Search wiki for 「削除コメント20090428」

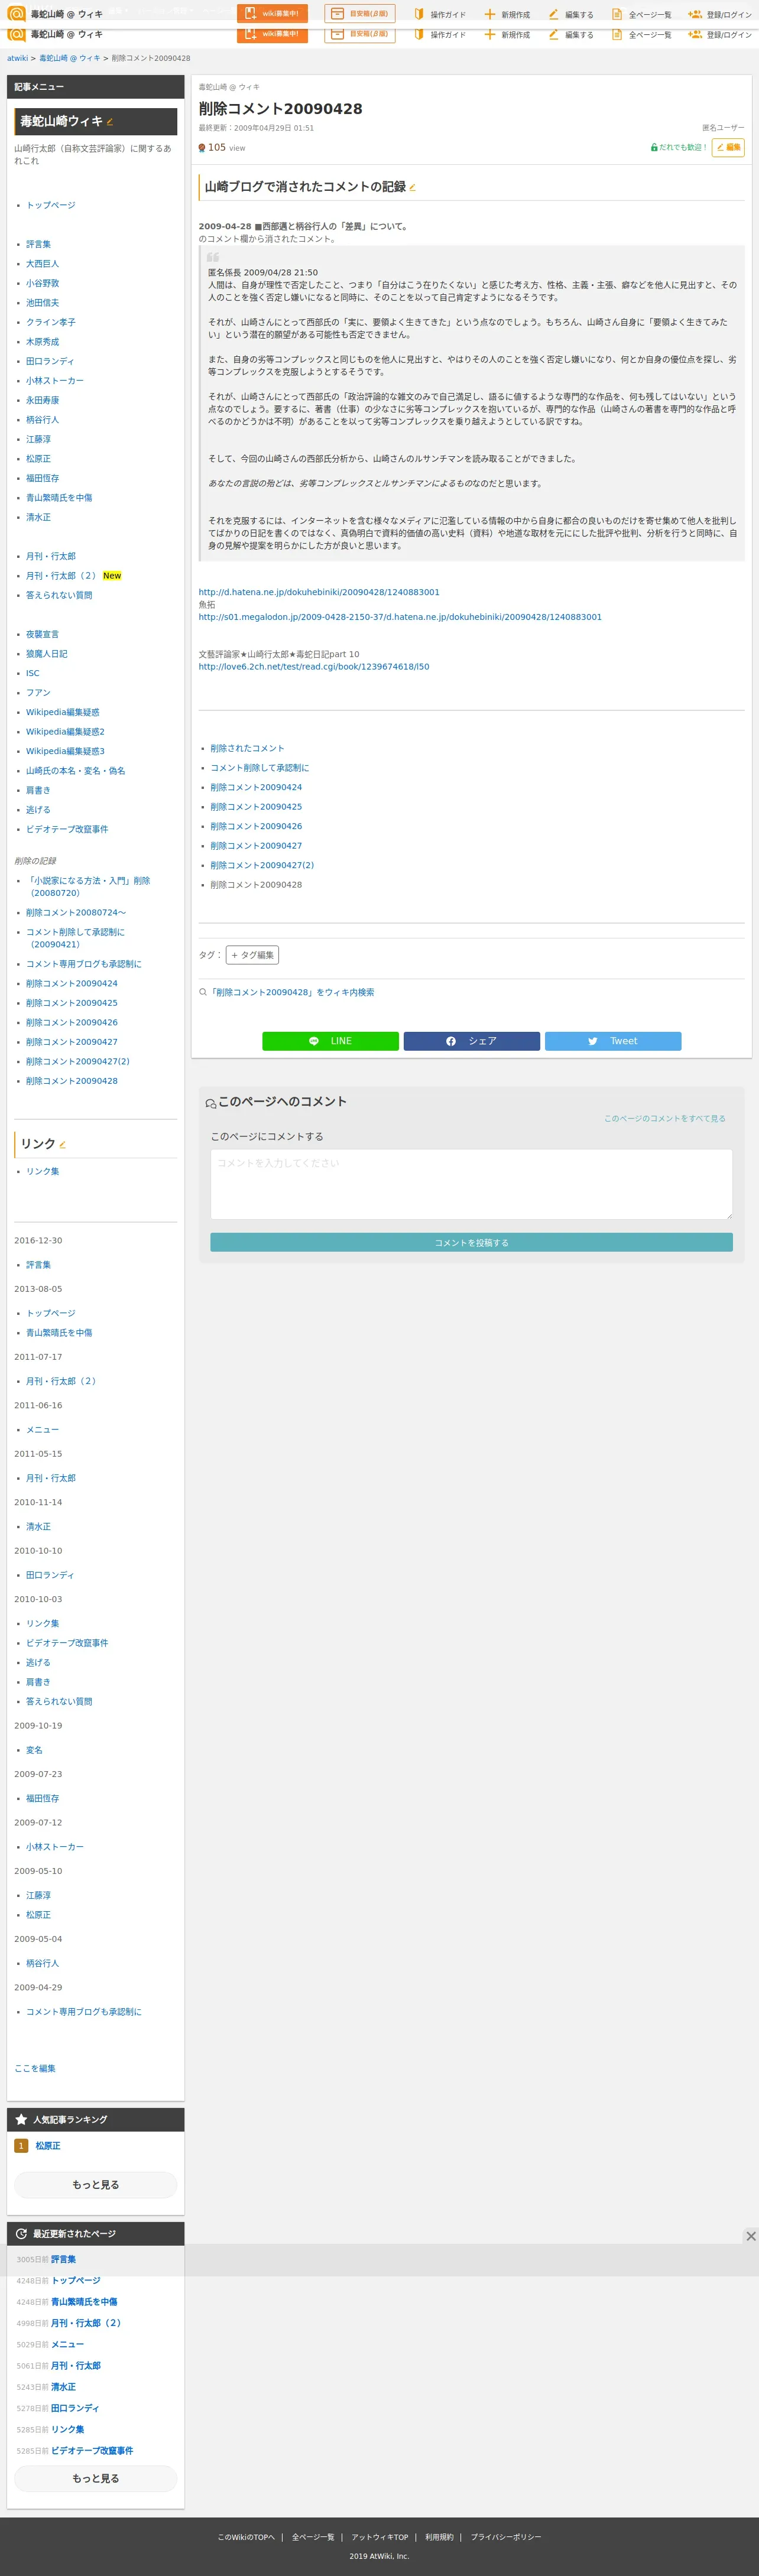click(292, 992)
